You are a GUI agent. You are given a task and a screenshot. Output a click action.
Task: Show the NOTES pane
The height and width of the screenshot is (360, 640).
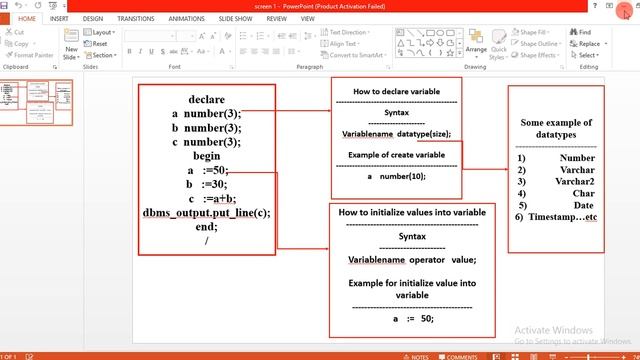coord(416,357)
